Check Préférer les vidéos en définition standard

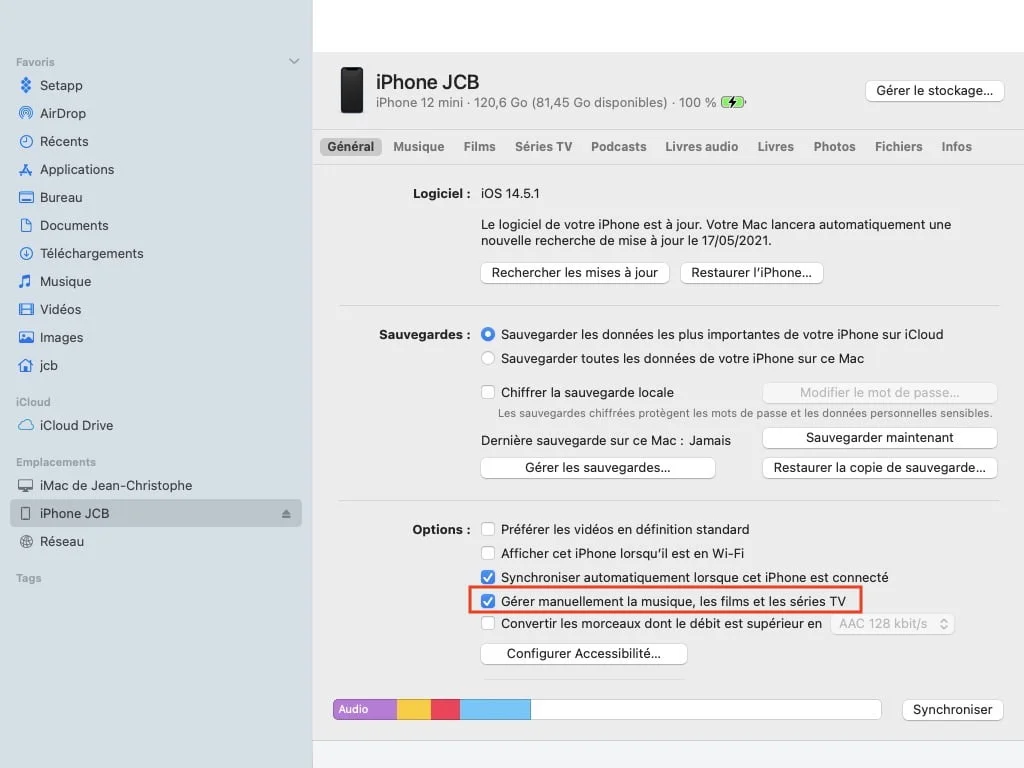(488, 529)
